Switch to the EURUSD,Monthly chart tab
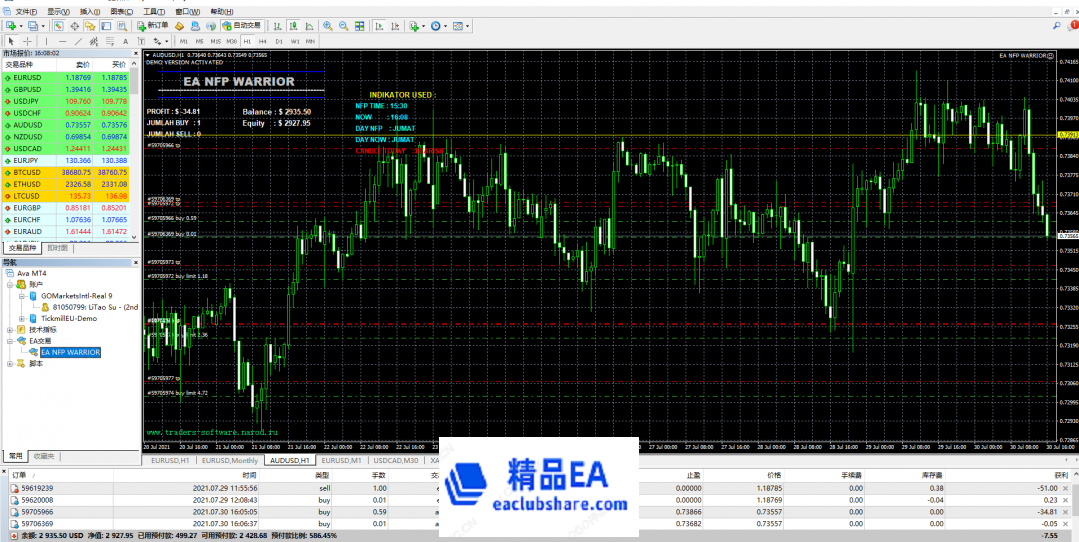Screen dimensions: 1079x542 (x=229, y=460)
